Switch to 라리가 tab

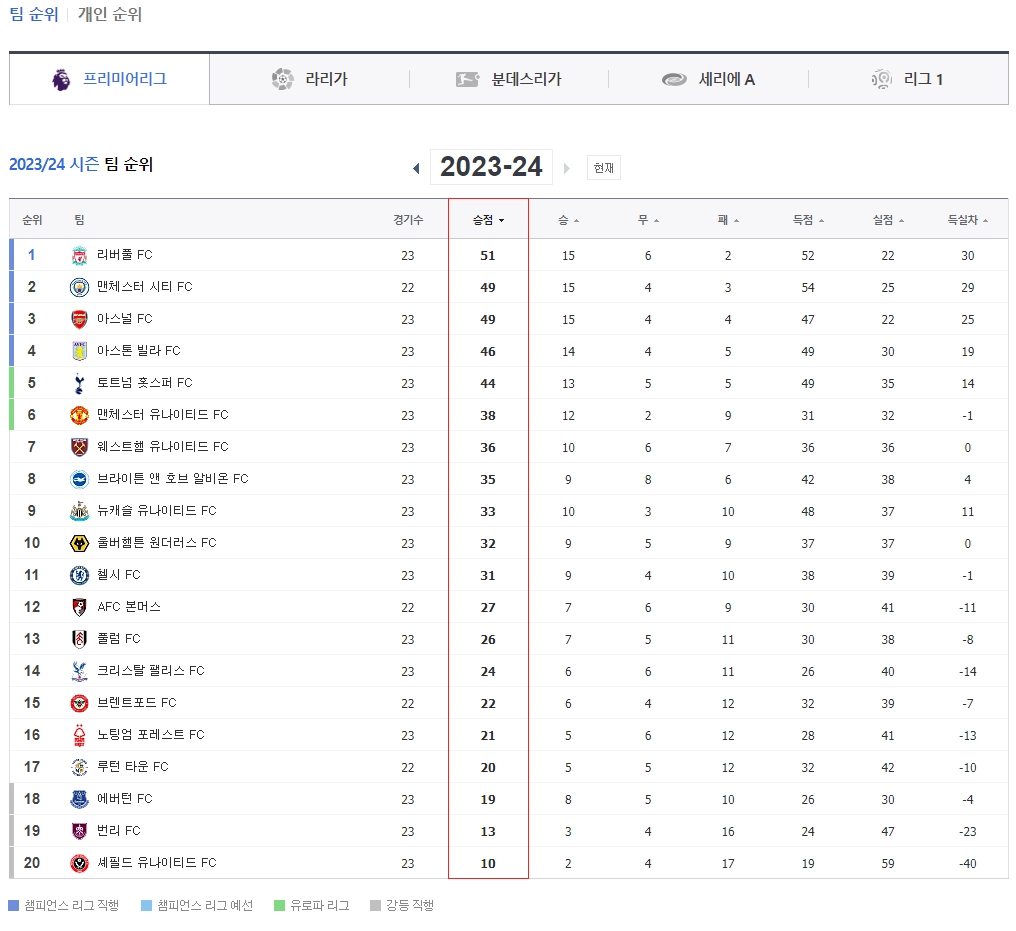[x=309, y=79]
